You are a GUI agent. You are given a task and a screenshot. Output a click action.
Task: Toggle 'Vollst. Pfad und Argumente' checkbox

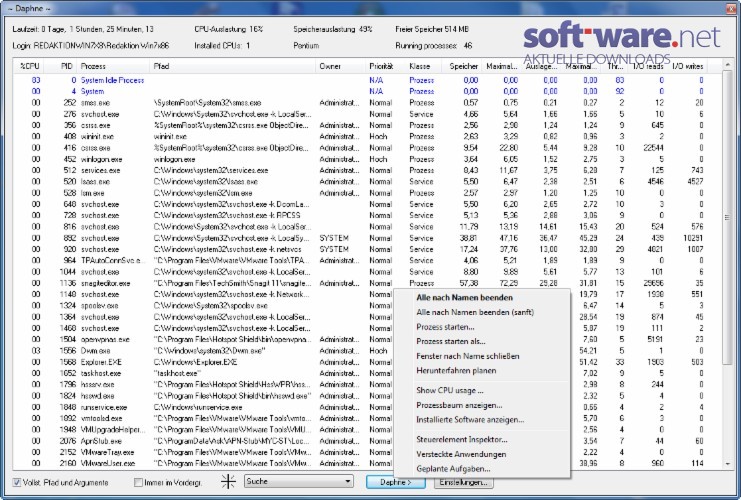point(17,483)
